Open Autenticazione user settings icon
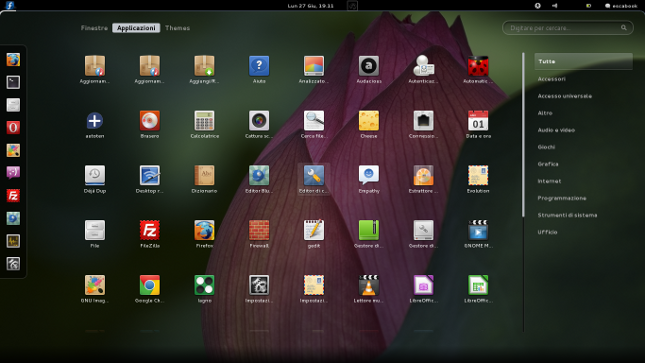Viewport: 645px width, 363px height. [423, 66]
